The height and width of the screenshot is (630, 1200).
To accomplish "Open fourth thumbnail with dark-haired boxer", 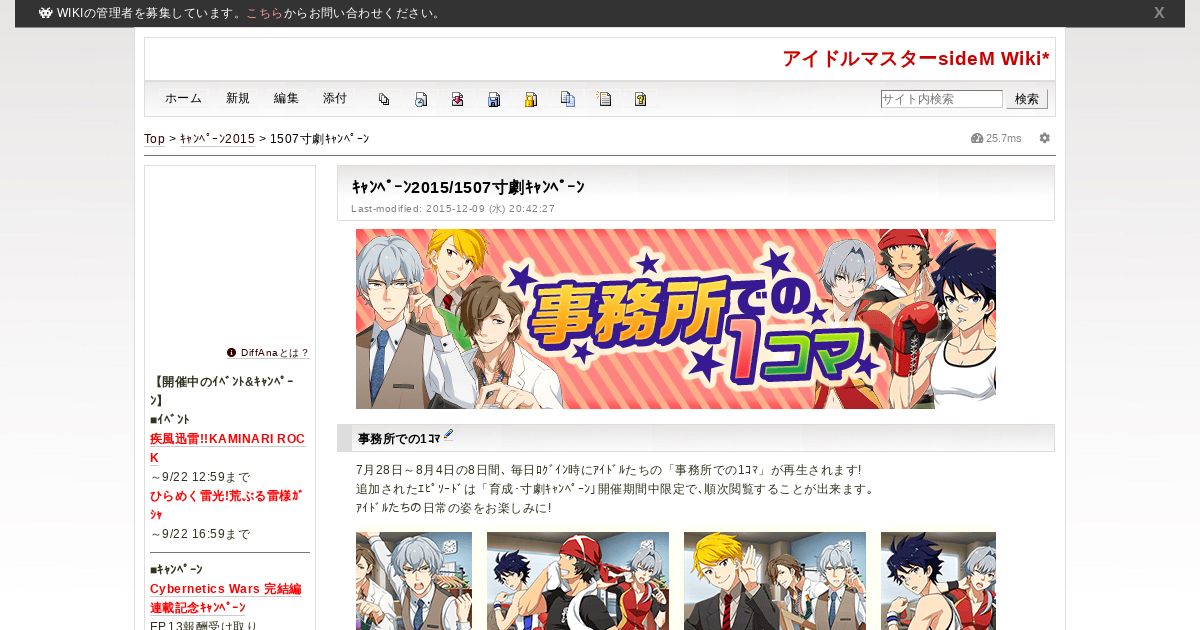I will pos(938,581).
